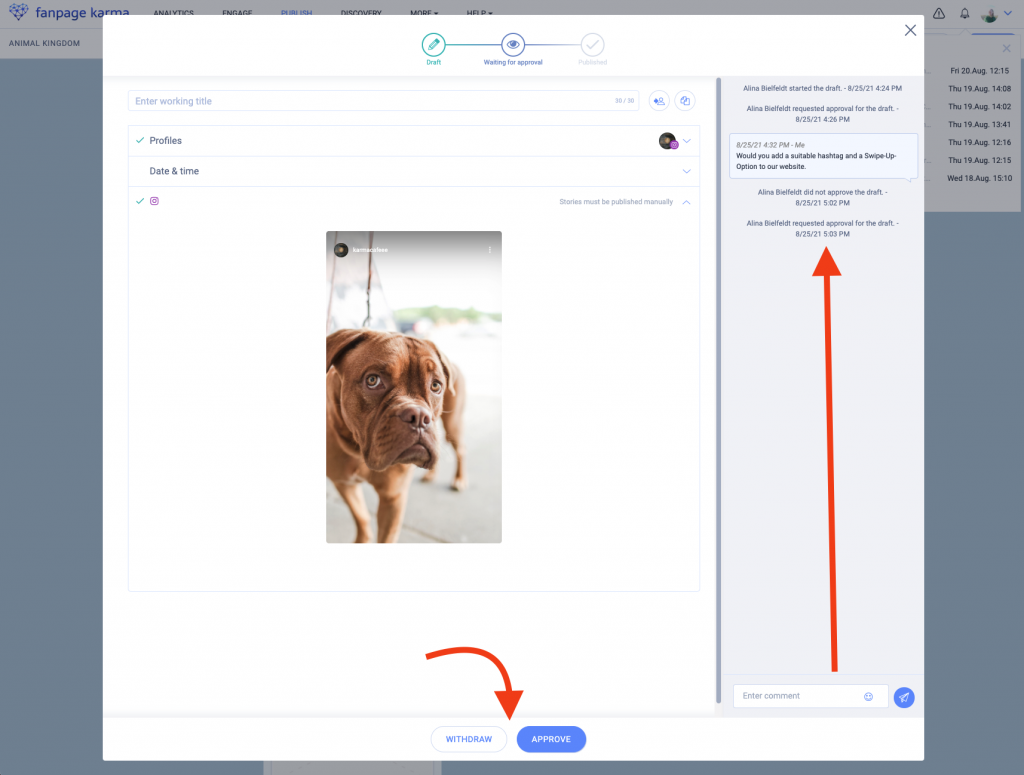Click the Enter comment text field

798,696
